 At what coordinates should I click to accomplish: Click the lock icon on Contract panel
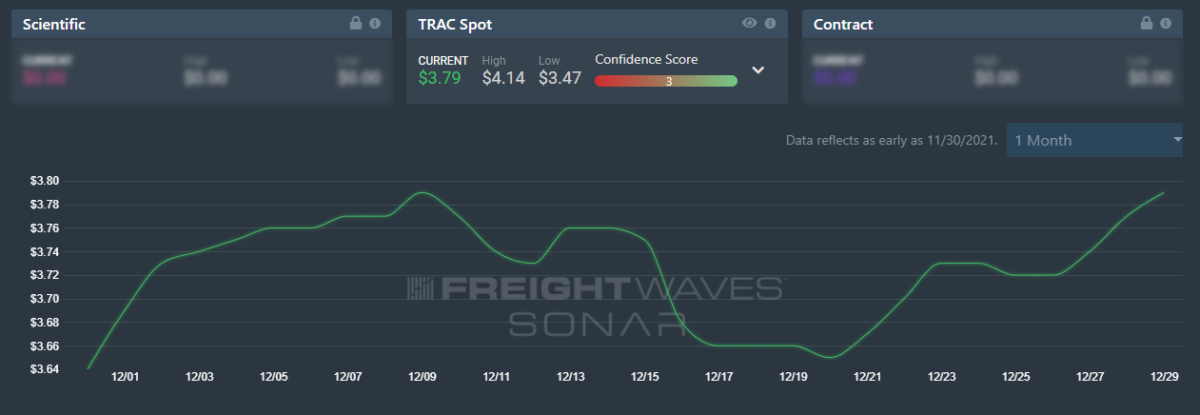click(x=1147, y=23)
